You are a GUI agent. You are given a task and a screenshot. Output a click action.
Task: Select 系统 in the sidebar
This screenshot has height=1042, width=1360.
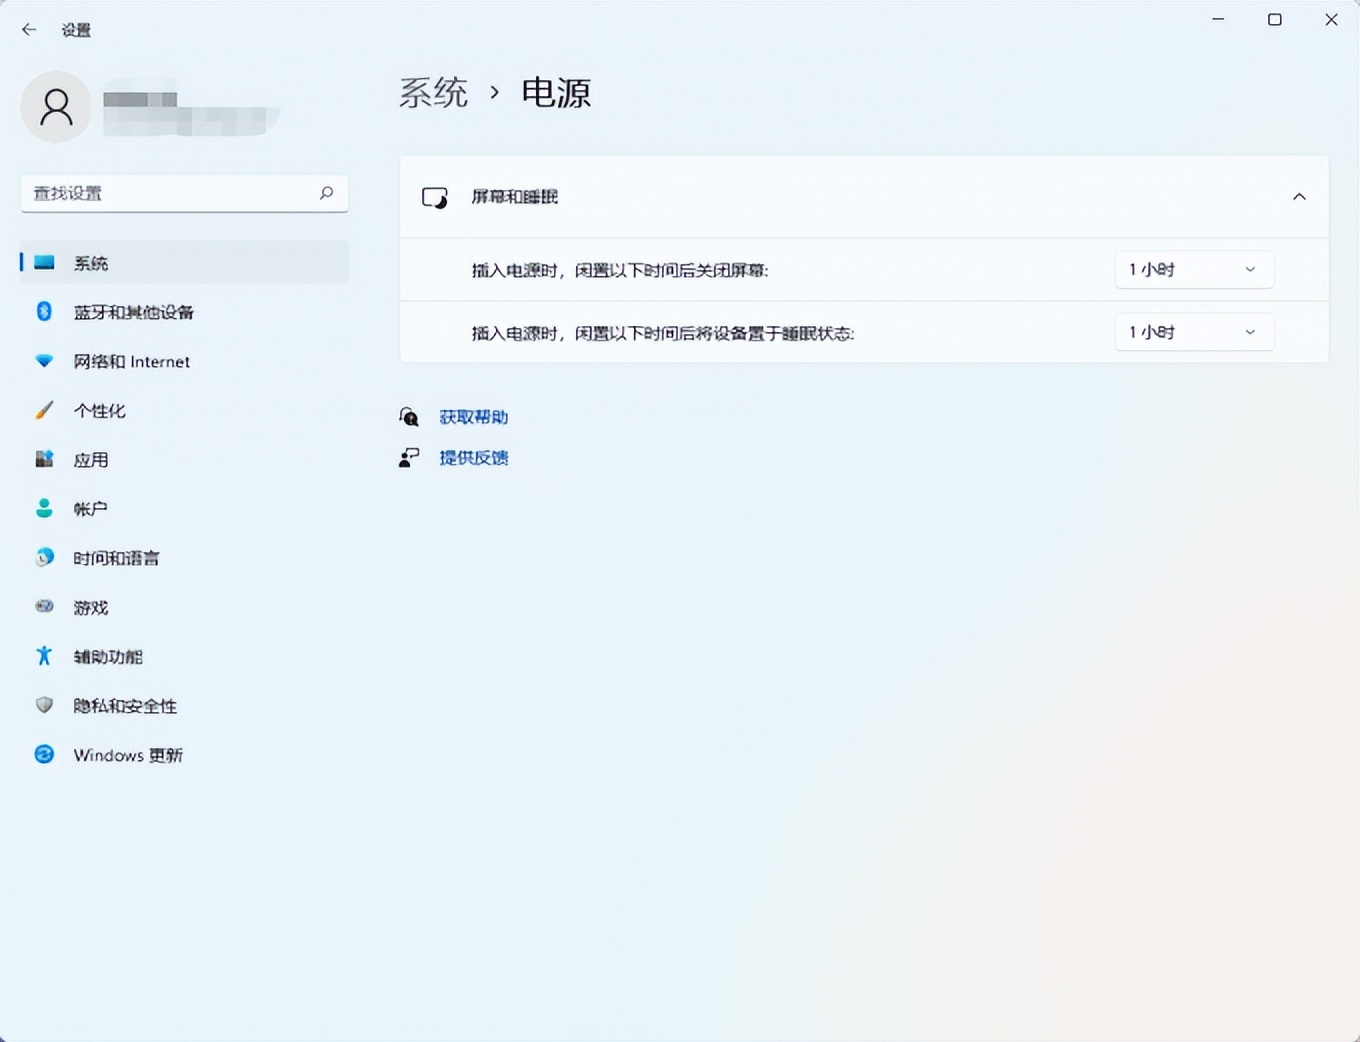point(91,262)
